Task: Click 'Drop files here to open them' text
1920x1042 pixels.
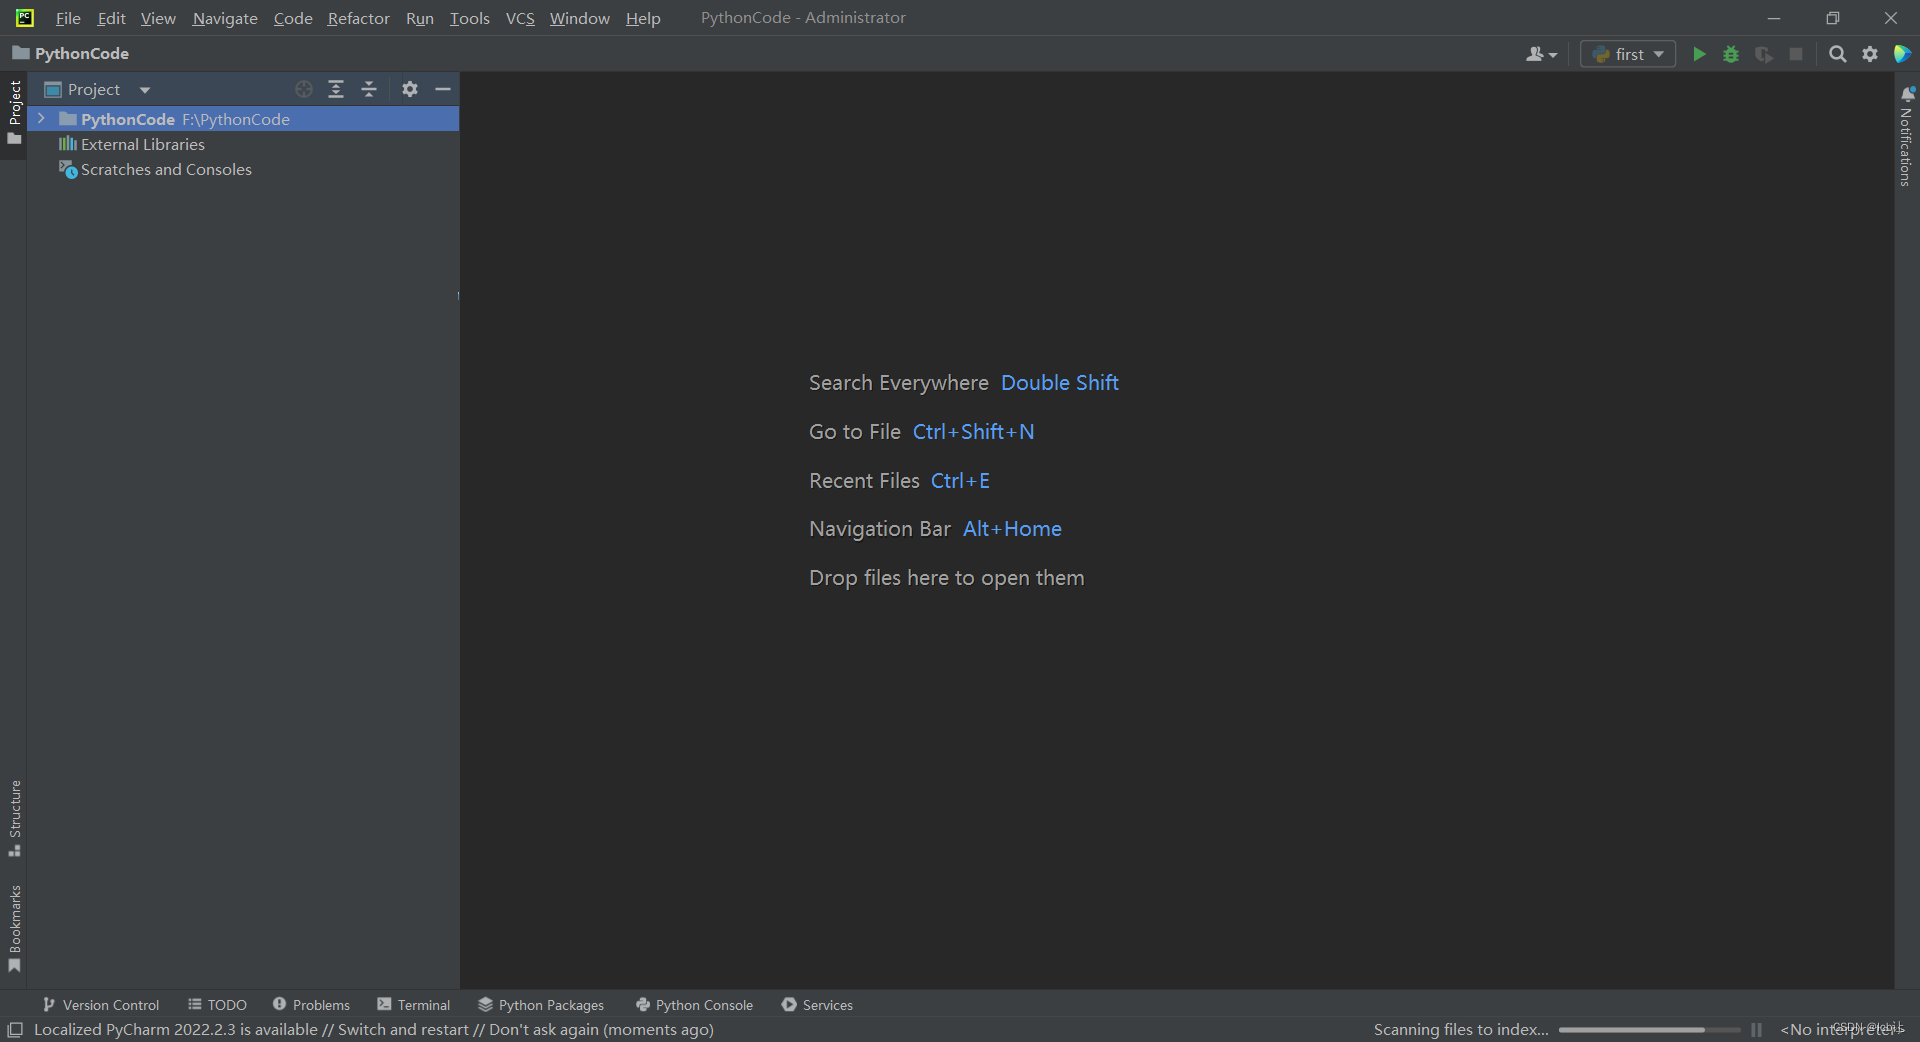Action: point(947,578)
